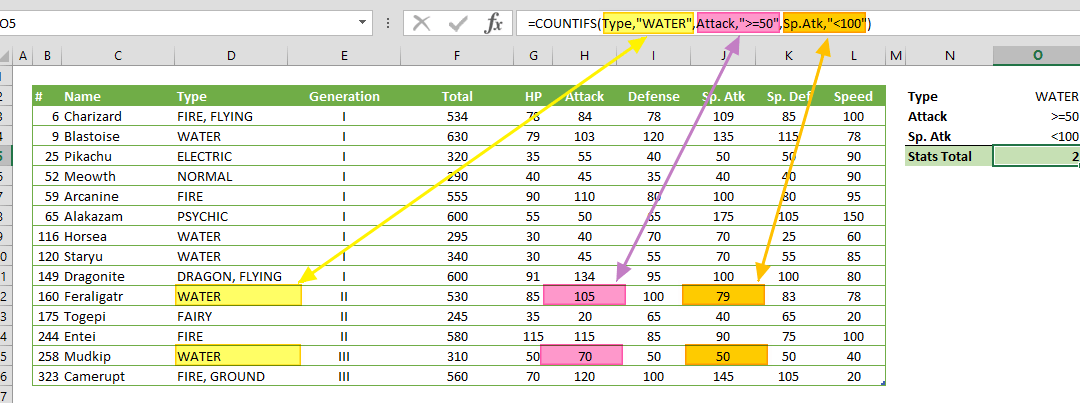Viewport: 1080px width, 403px height.
Task: Select the yellow WATER cell in Feraligatr row
Action: tap(238, 296)
